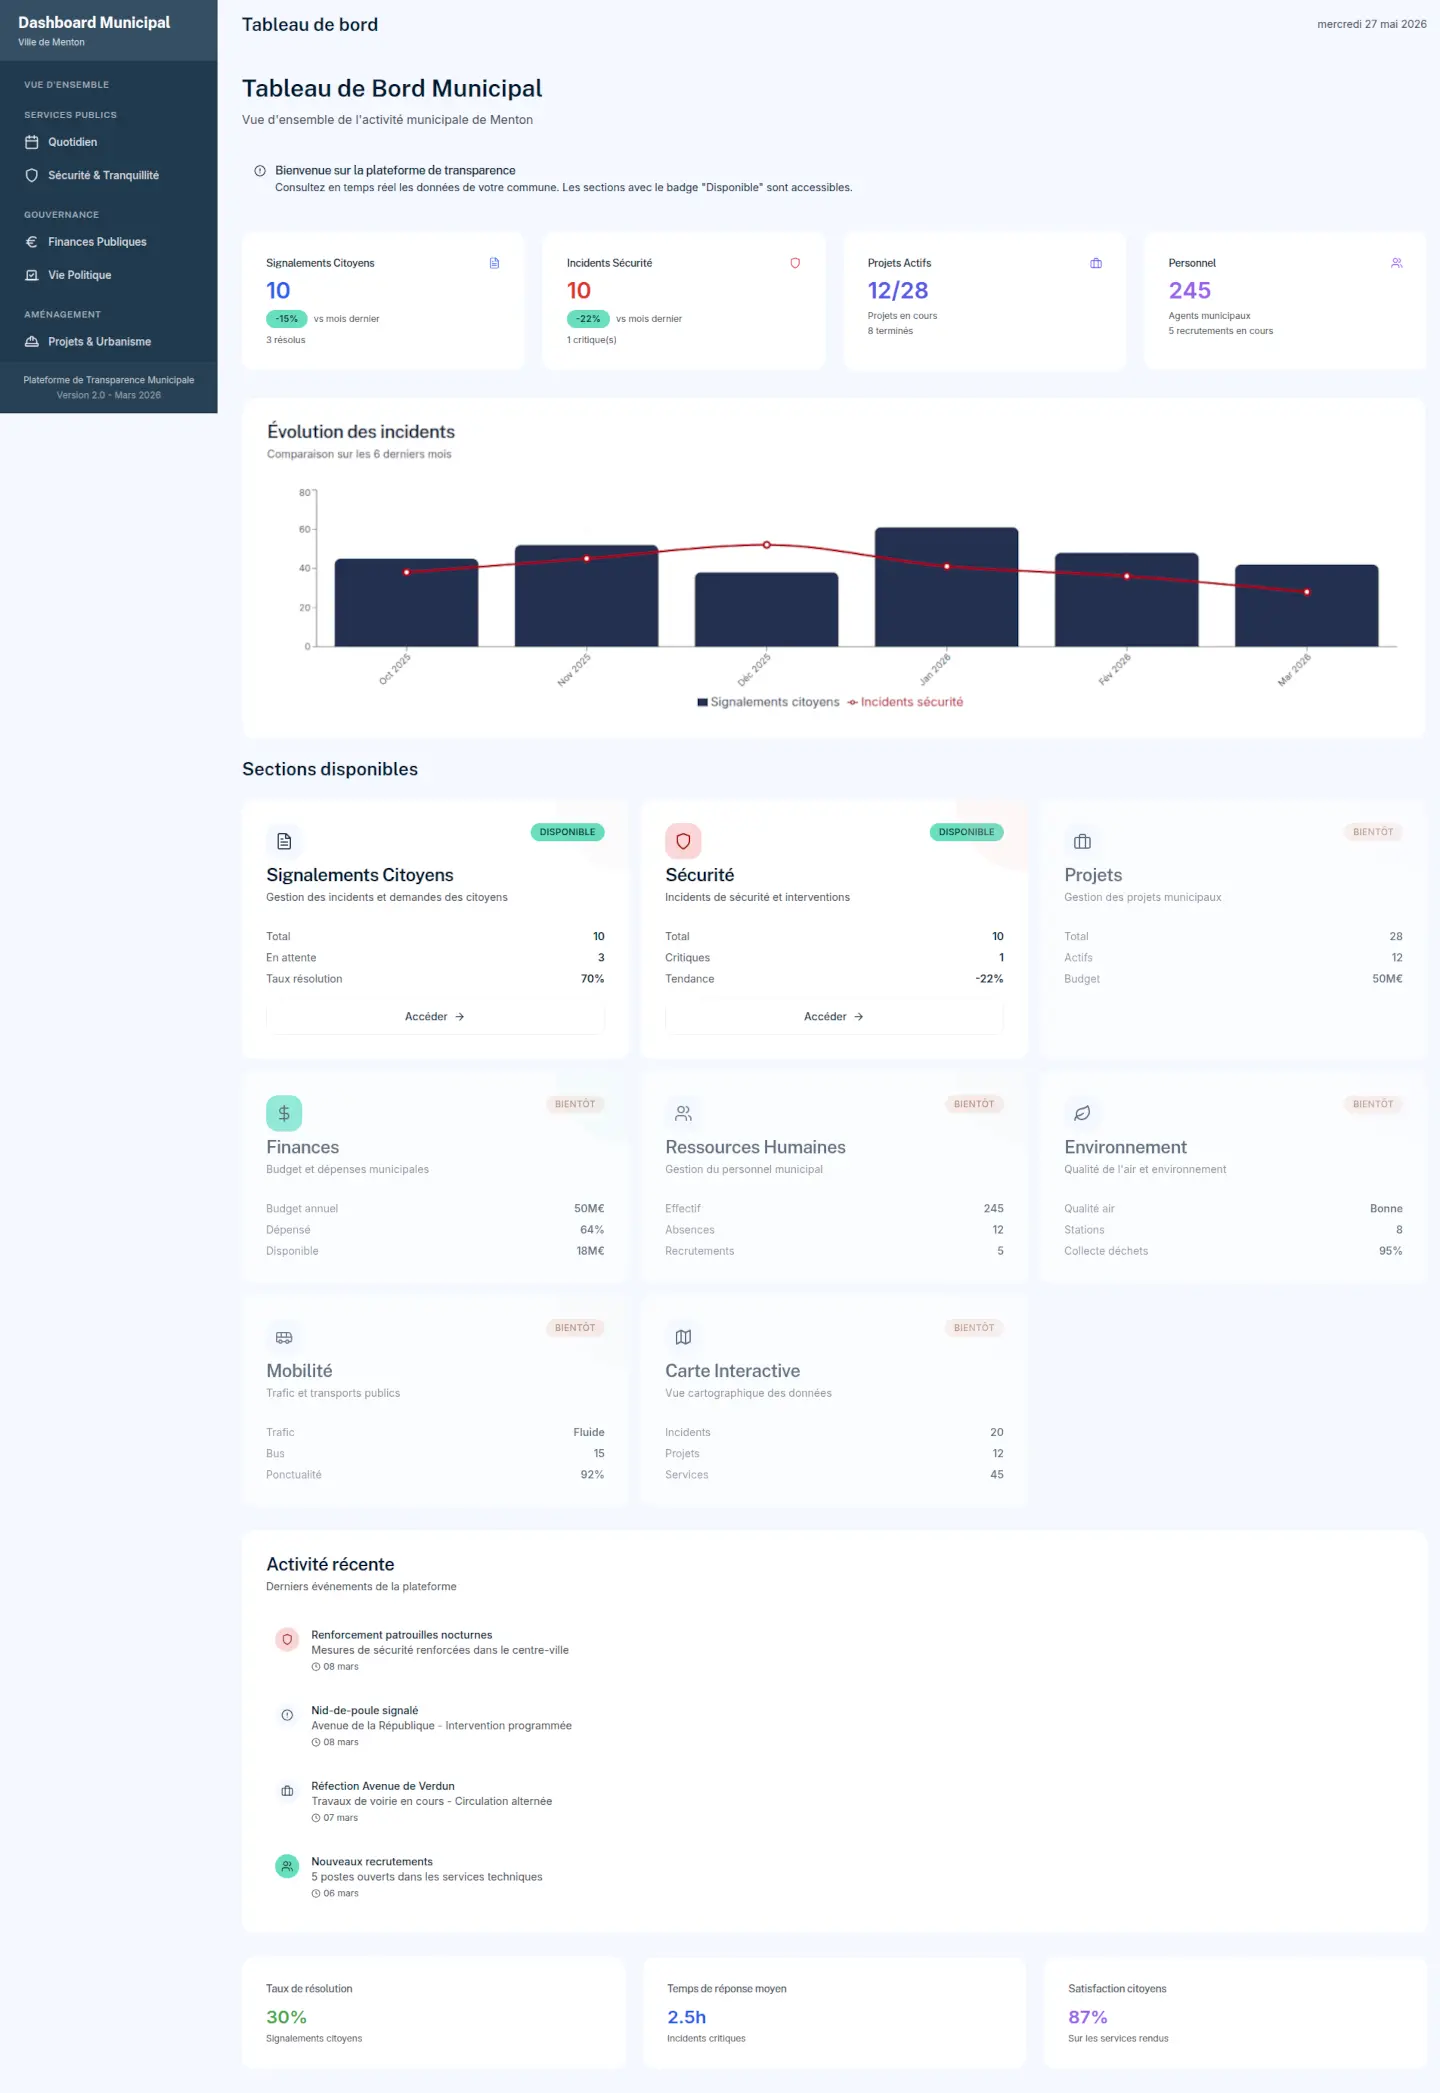Click the Dashboard Municipal title link
This screenshot has height=2093, width=1440.
(94, 22)
